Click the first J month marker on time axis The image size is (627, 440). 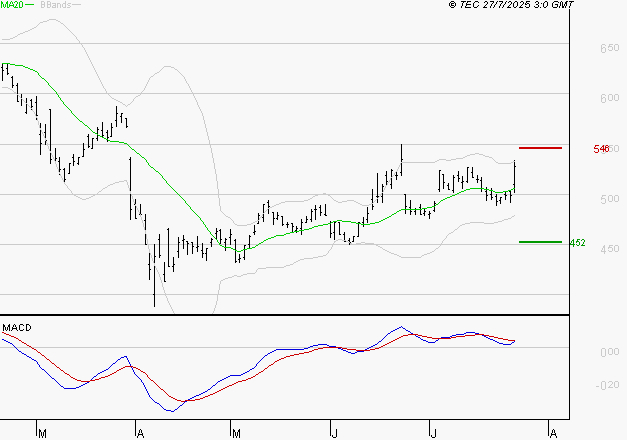pos(333,433)
